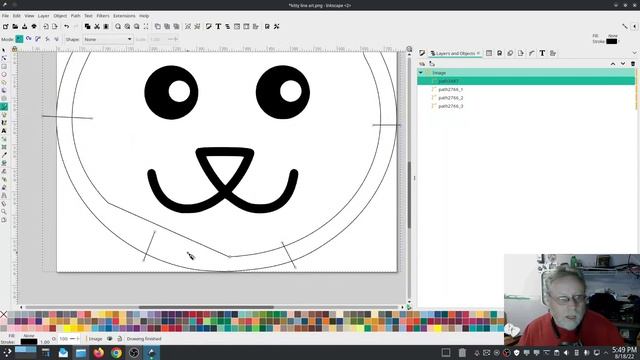This screenshot has height=360, width=640.
Task: Open Chrome from the taskbar
Action: [x=116, y=353]
